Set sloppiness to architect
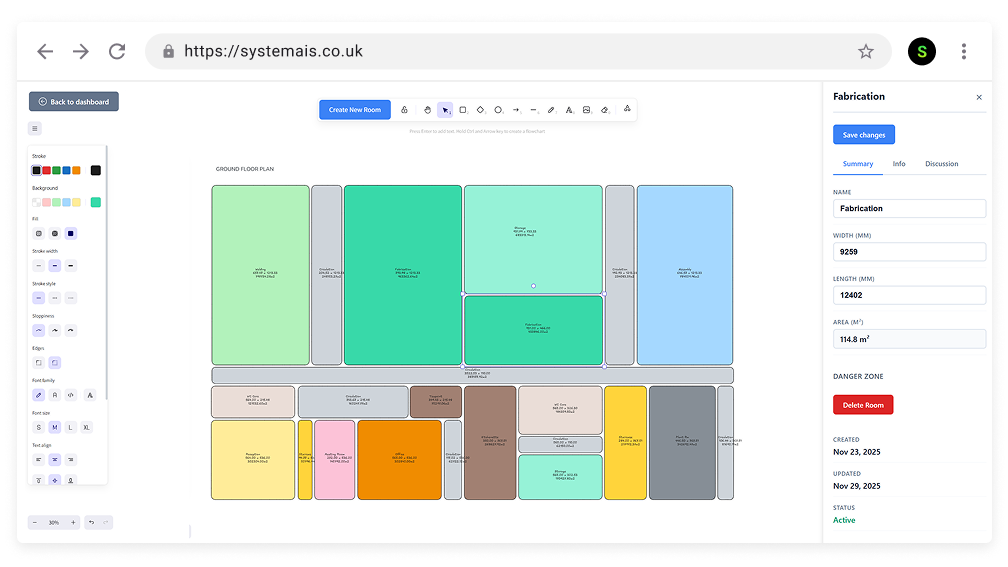The image size is (1008, 567). click(39, 330)
